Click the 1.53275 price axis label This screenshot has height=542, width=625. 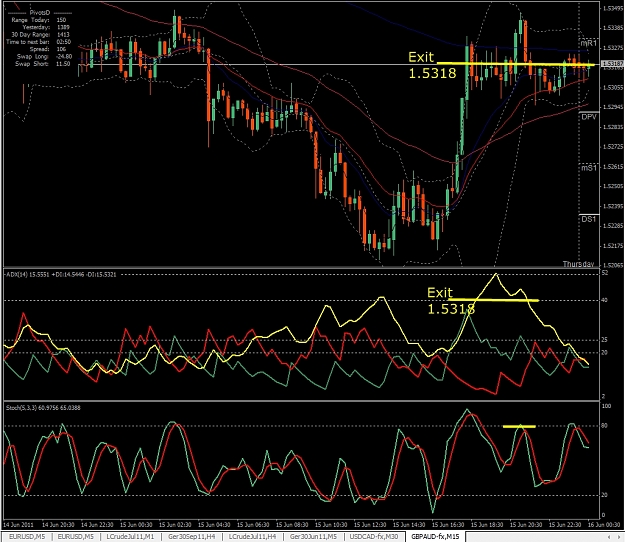coord(613,48)
